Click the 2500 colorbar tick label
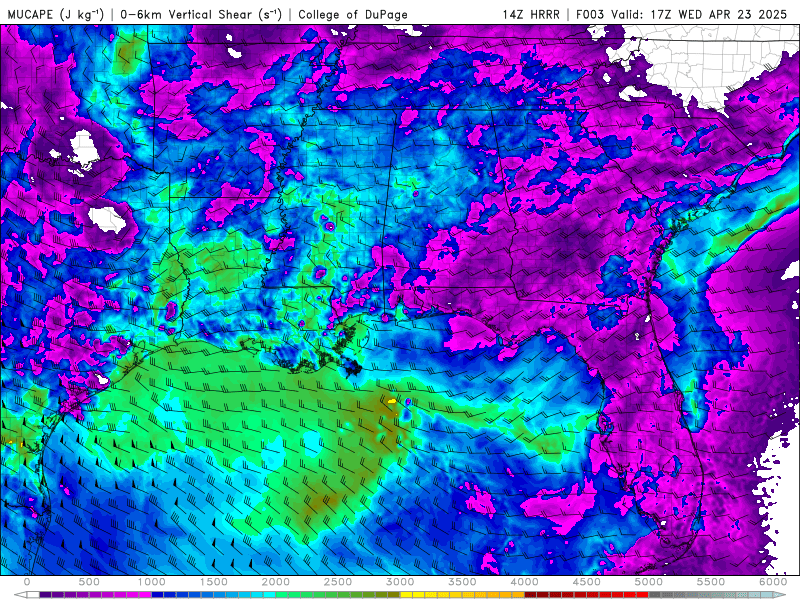The height and width of the screenshot is (600, 800). pyautogui.click(x=338, y=582)
